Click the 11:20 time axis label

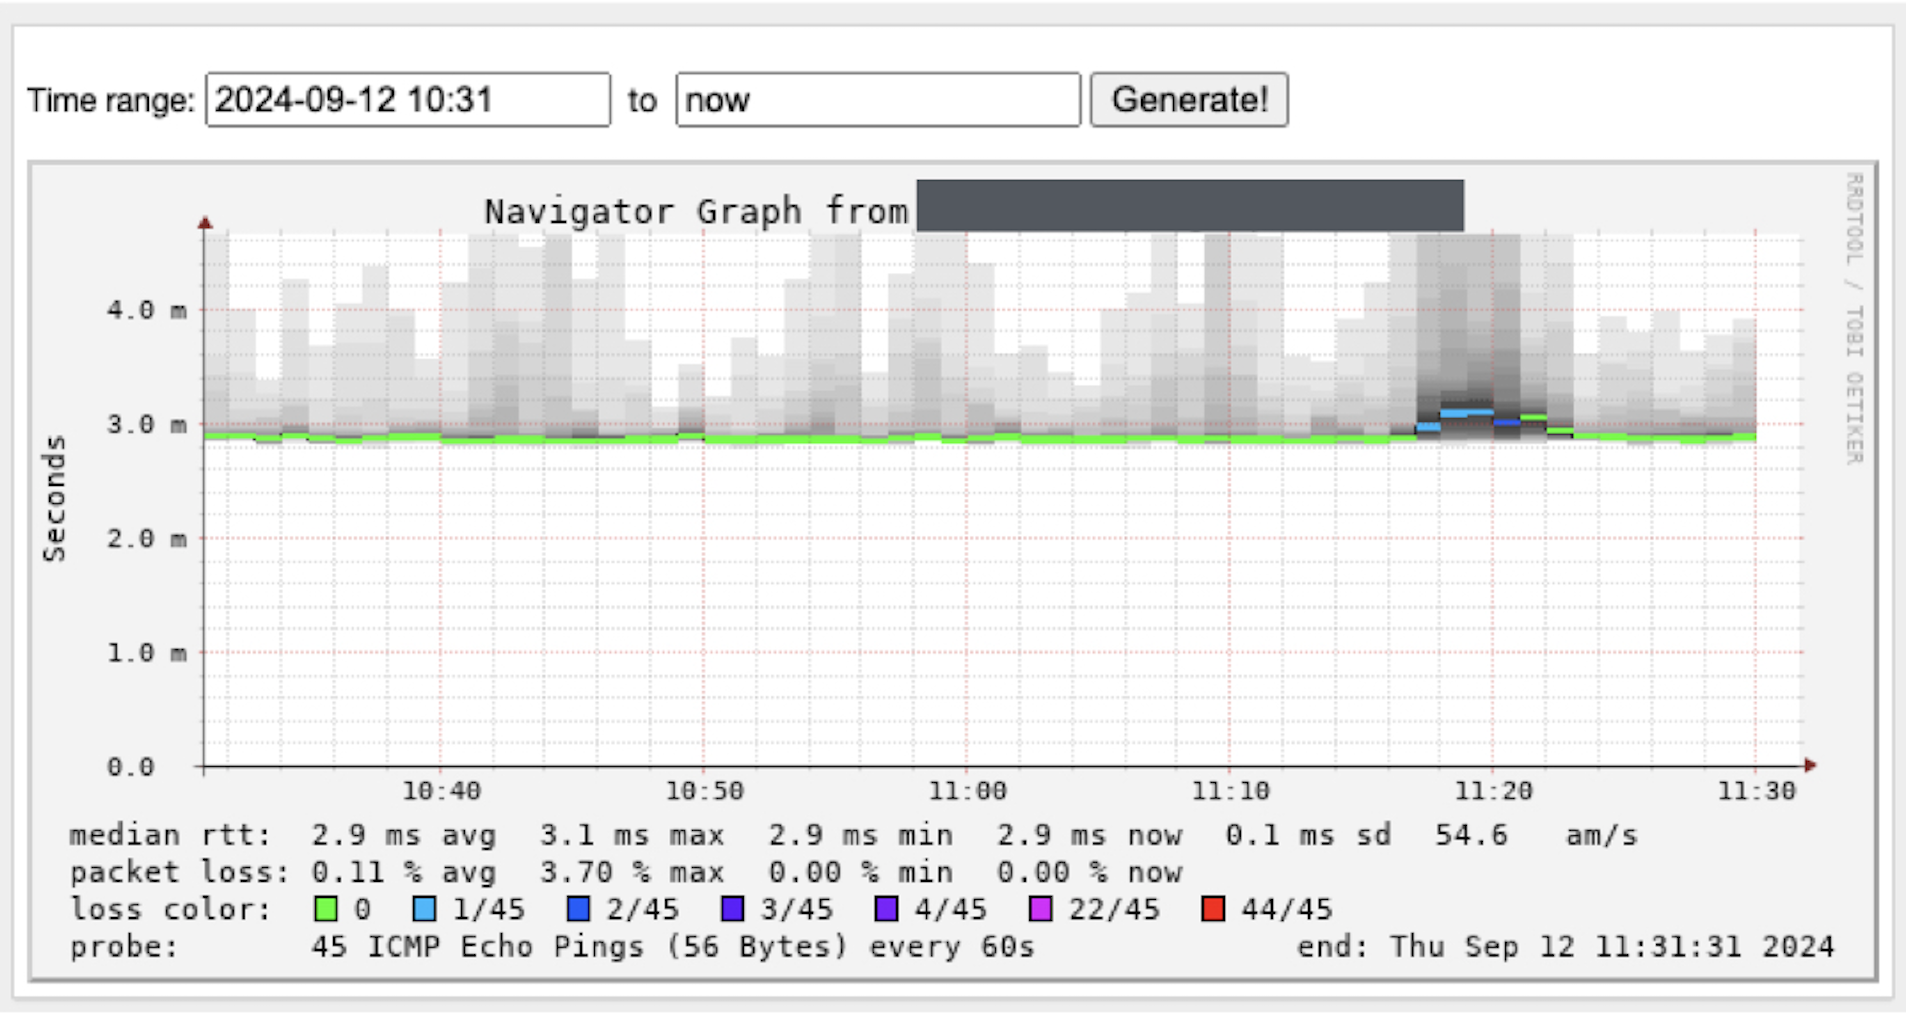tap(1494, 791)
